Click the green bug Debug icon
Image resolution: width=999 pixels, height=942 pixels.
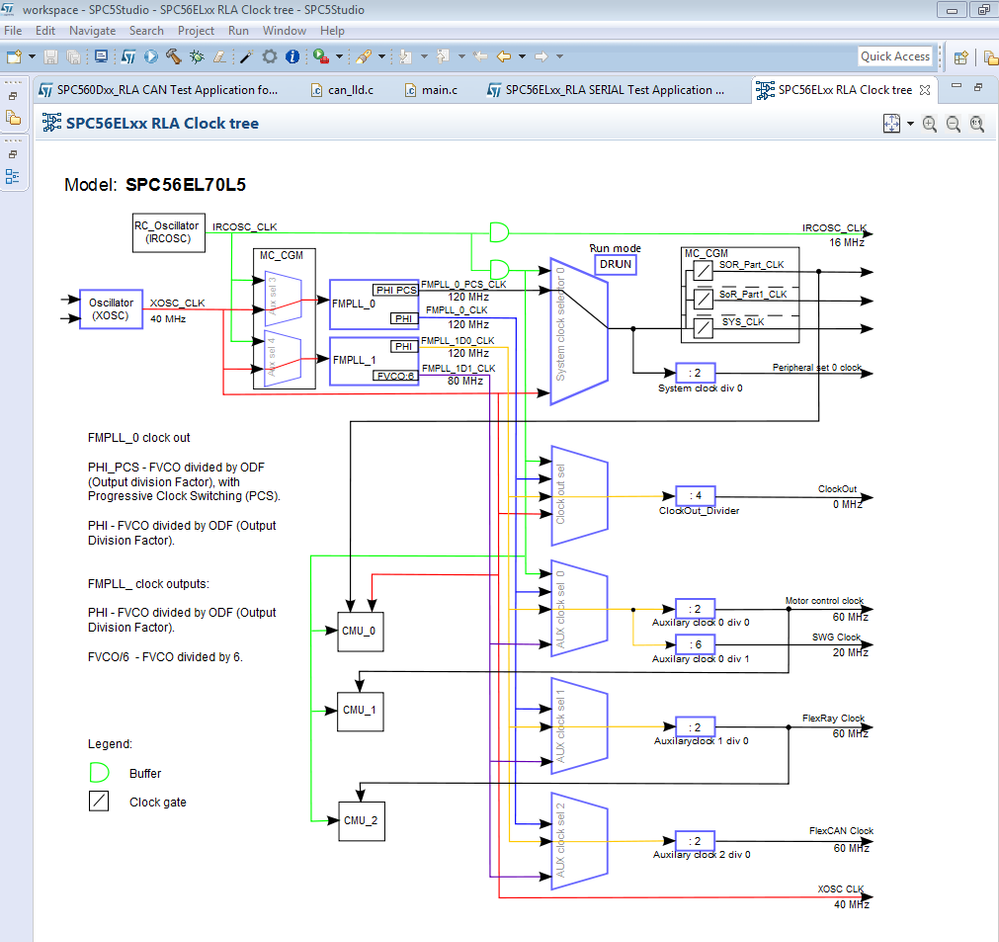tap(197, 57)
